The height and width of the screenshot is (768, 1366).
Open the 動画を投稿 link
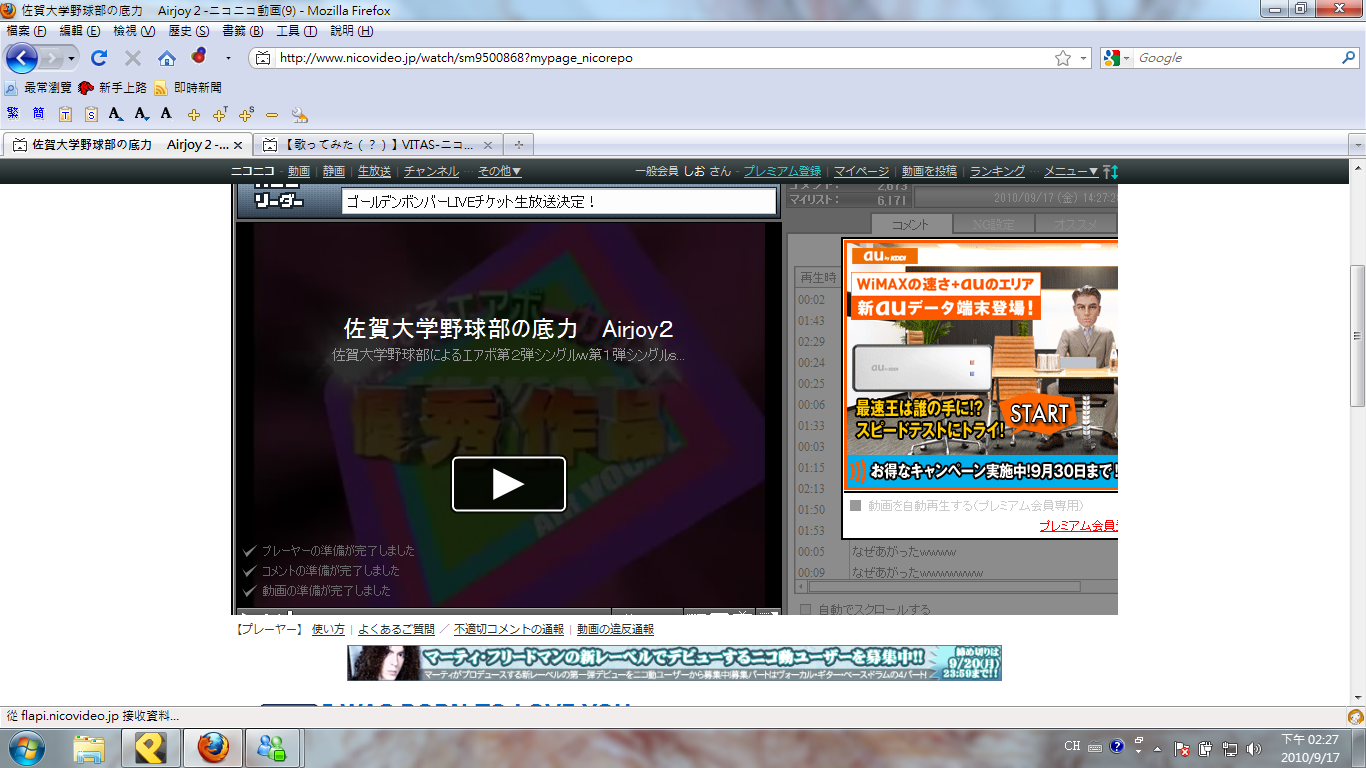929,172
